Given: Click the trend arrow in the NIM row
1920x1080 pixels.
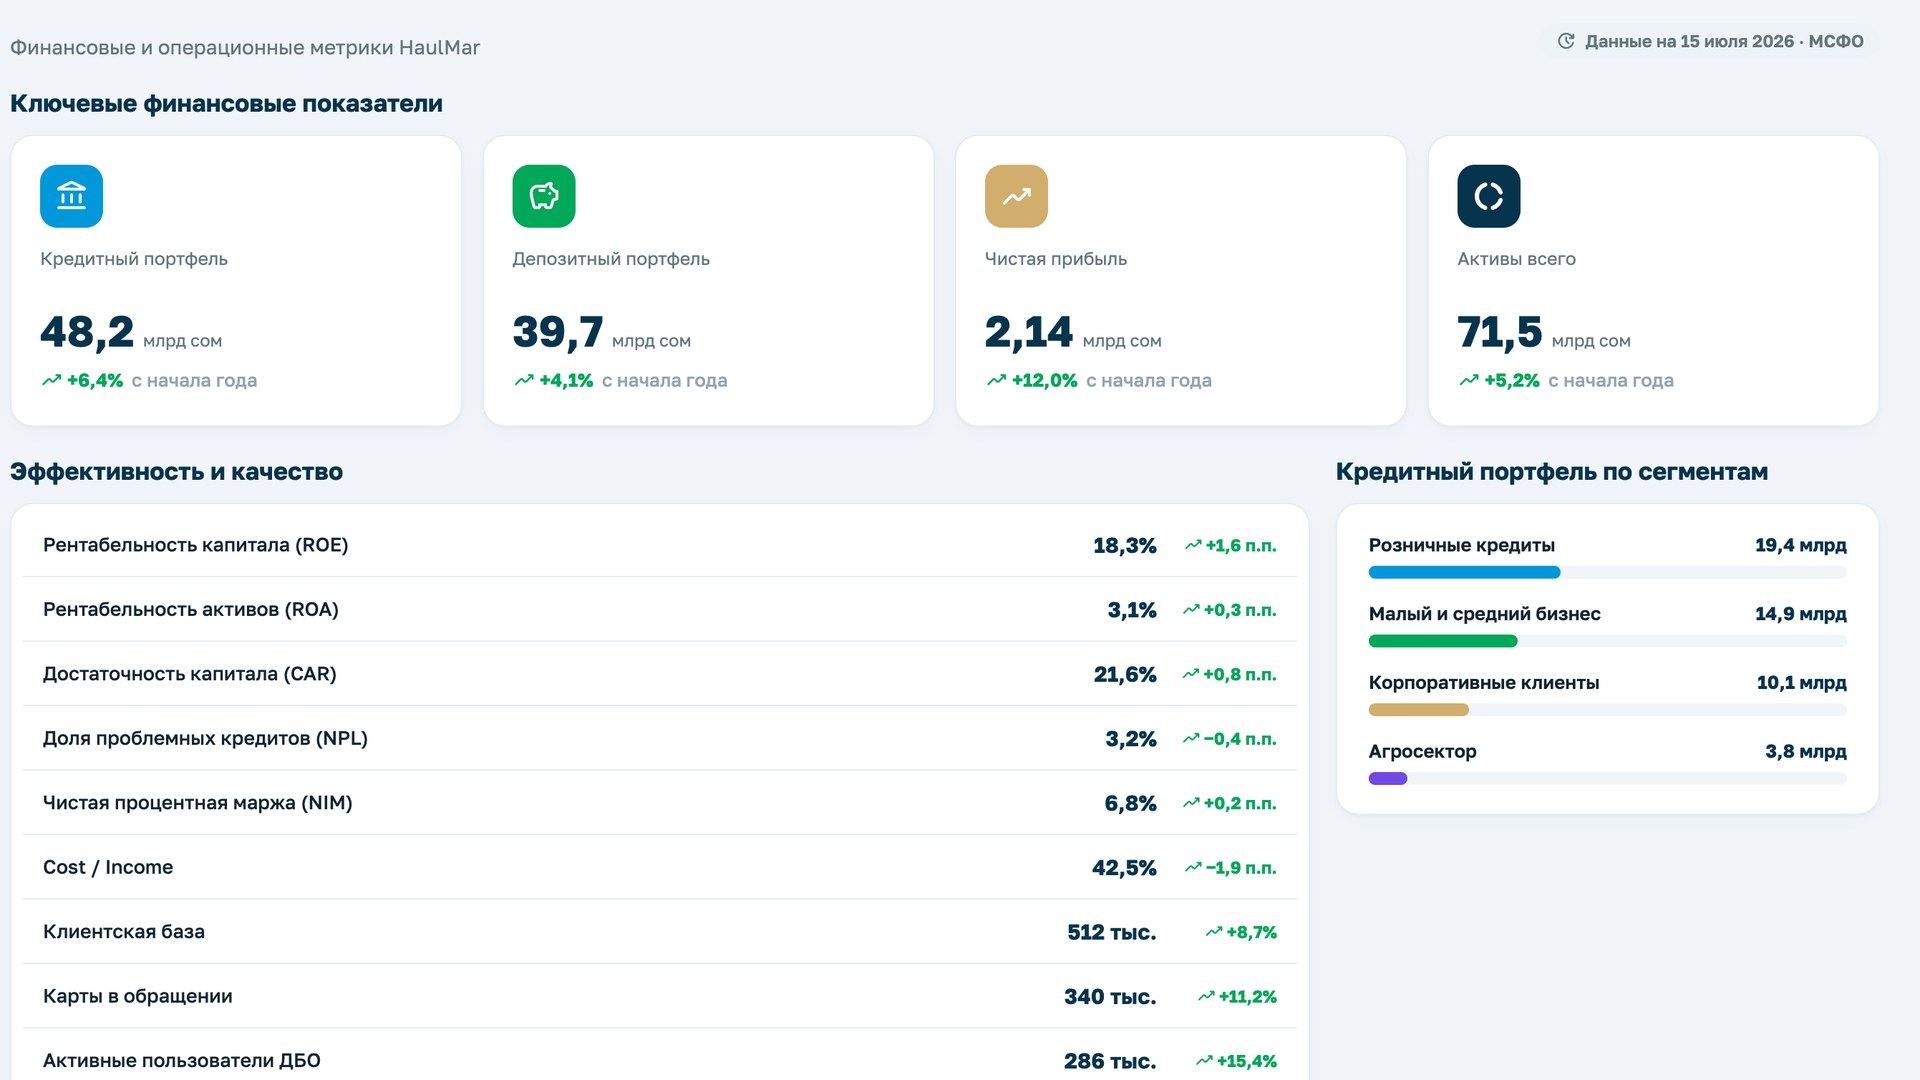Looking at the screenshot, I should coord(1190,803).
